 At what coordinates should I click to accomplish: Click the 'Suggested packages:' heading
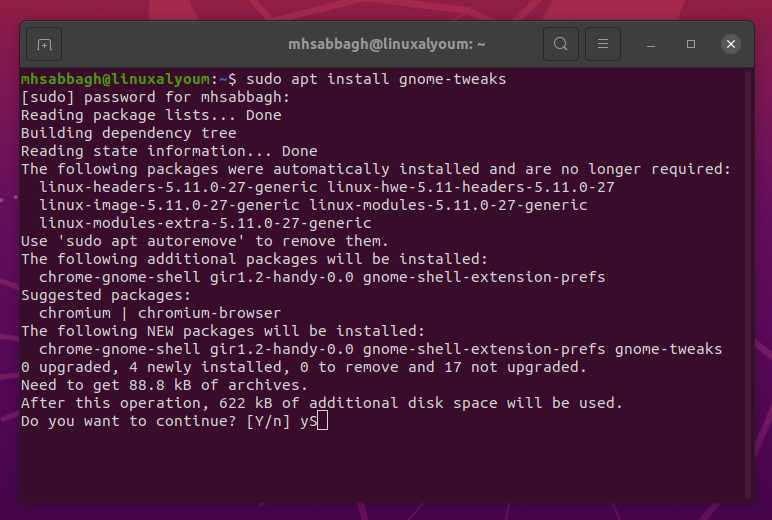point(102,295)
